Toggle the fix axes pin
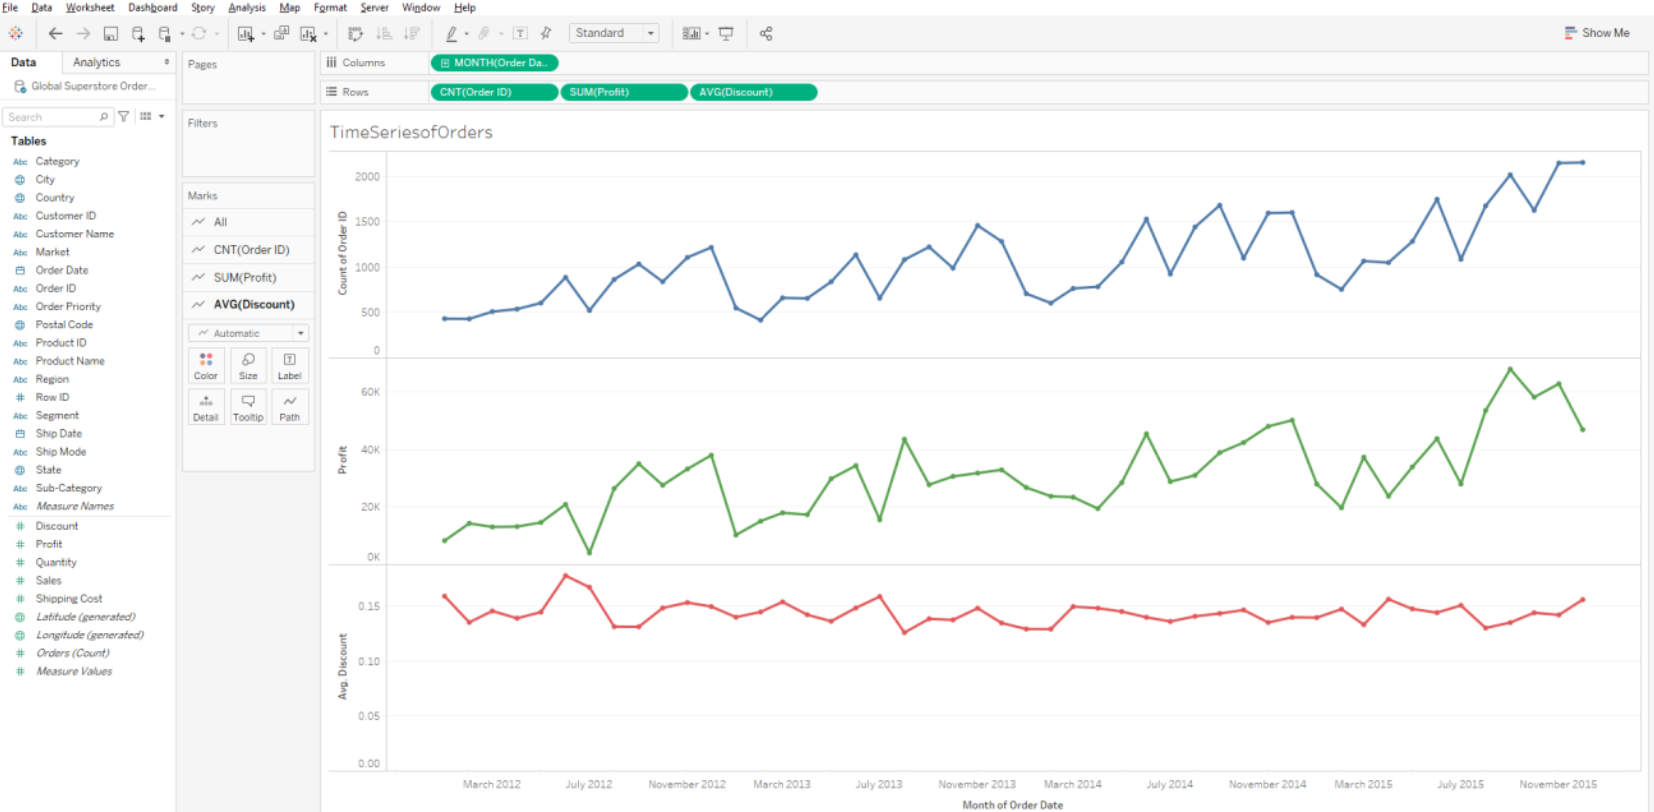1654x812 pixels. [x=546, y=33]
